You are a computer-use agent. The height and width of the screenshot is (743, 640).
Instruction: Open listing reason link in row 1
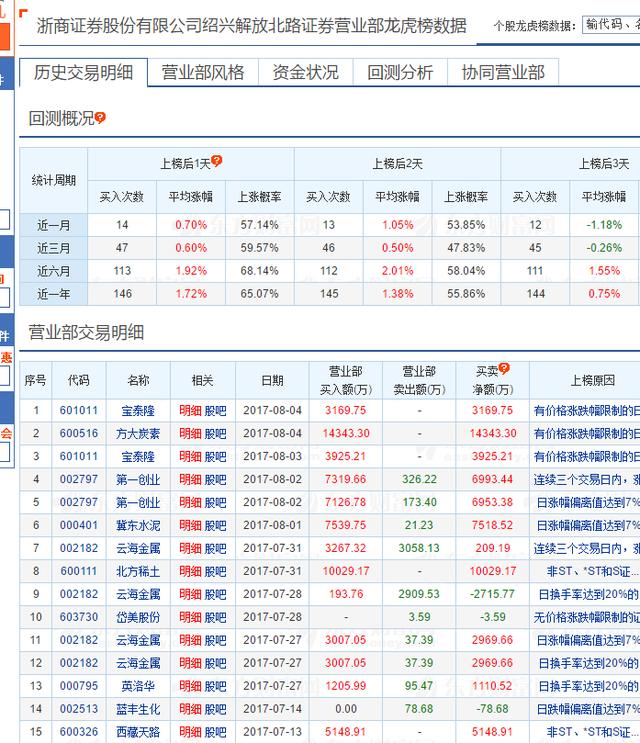(586, 410)
